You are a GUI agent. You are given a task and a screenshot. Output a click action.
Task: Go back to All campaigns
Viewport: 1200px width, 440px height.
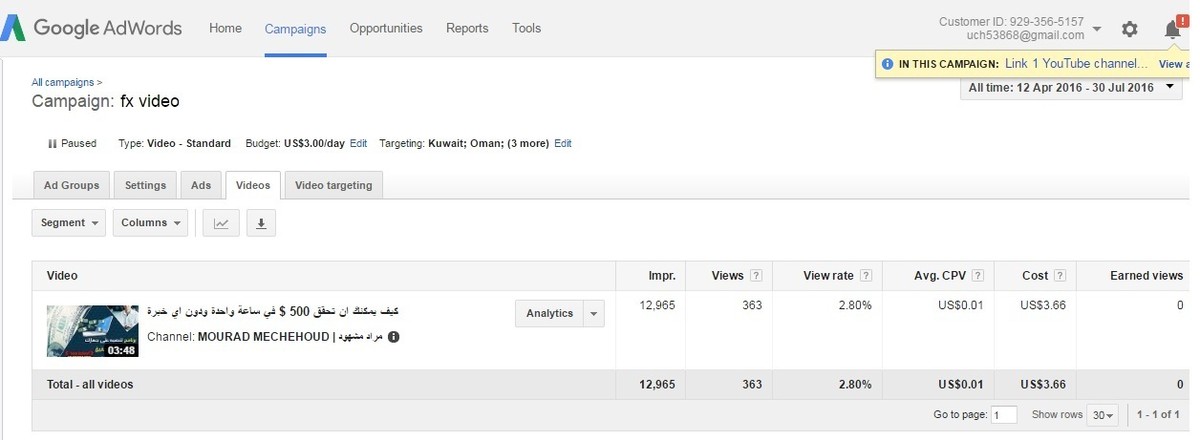pyautogui.click(x=64, y=82)
